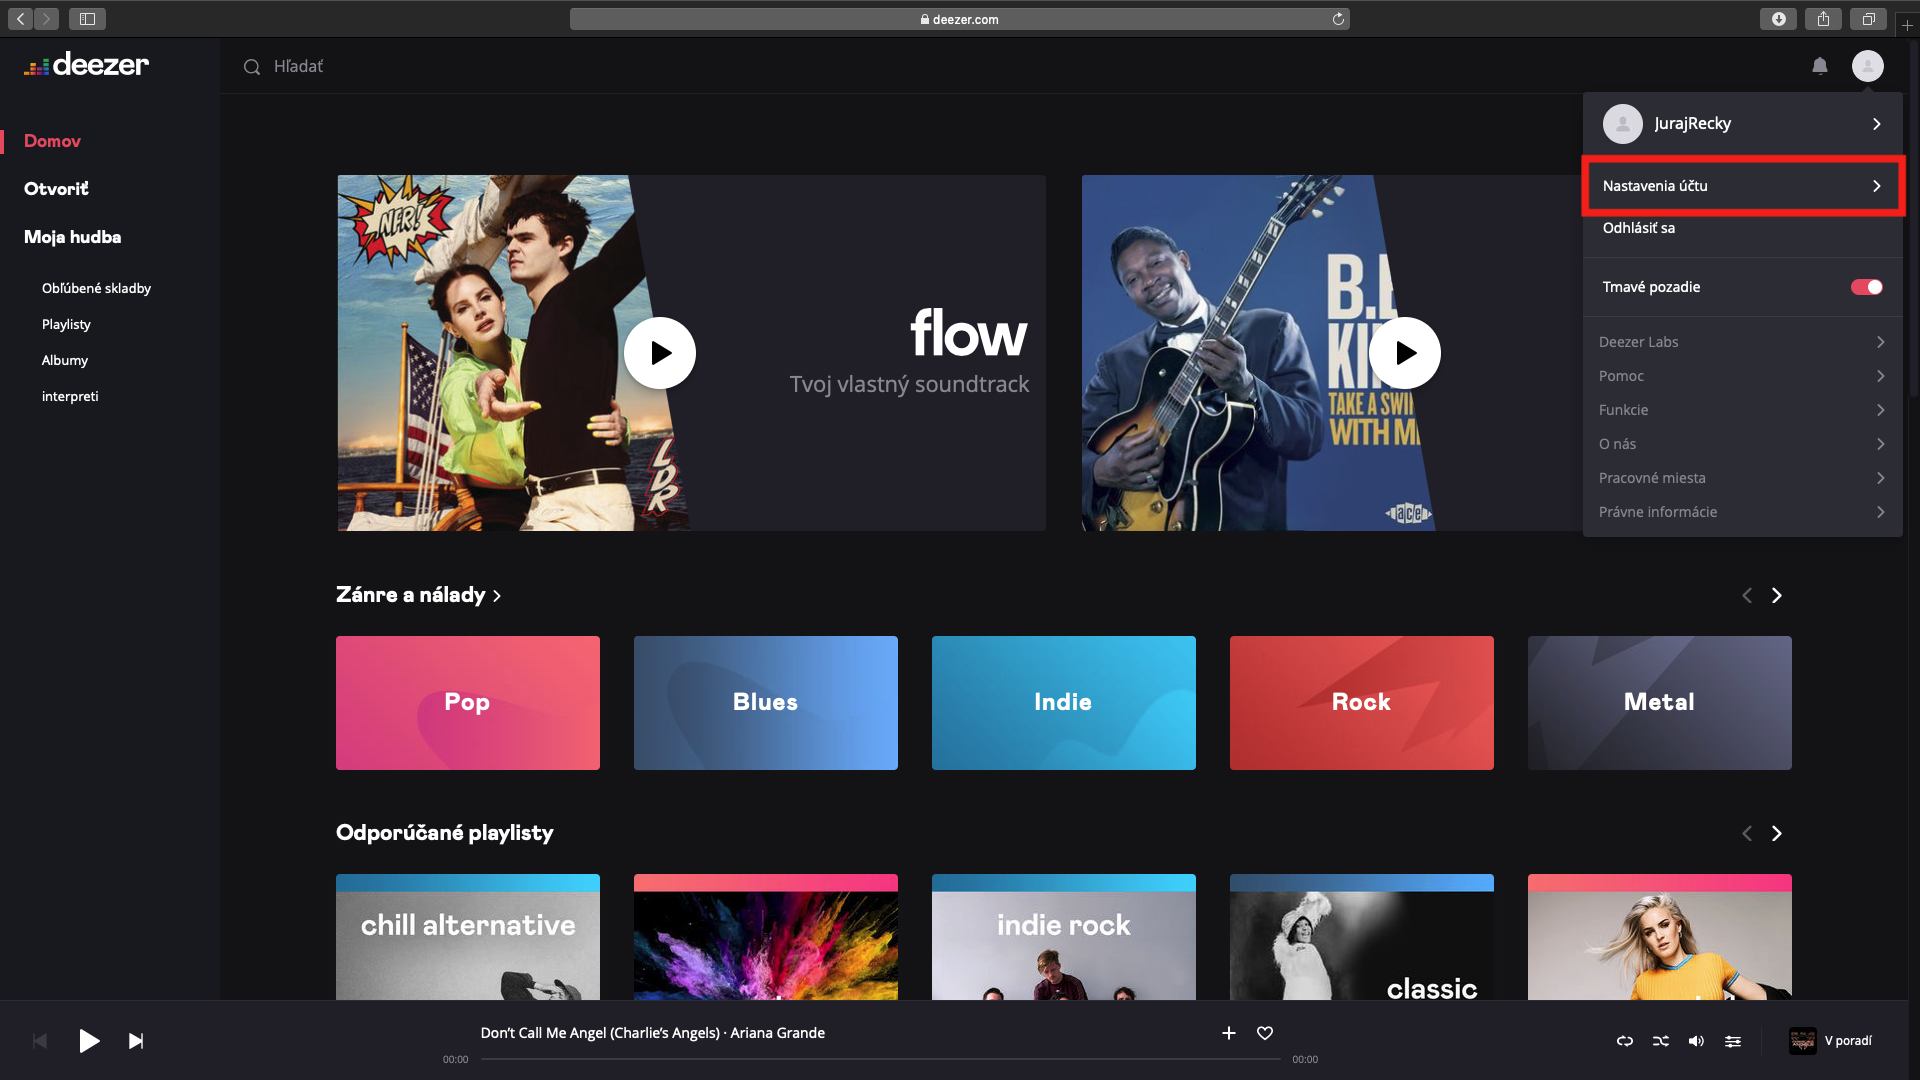1920x1080 pixels.
Task: Click the Deezer logo
Action: click(87, 65)
